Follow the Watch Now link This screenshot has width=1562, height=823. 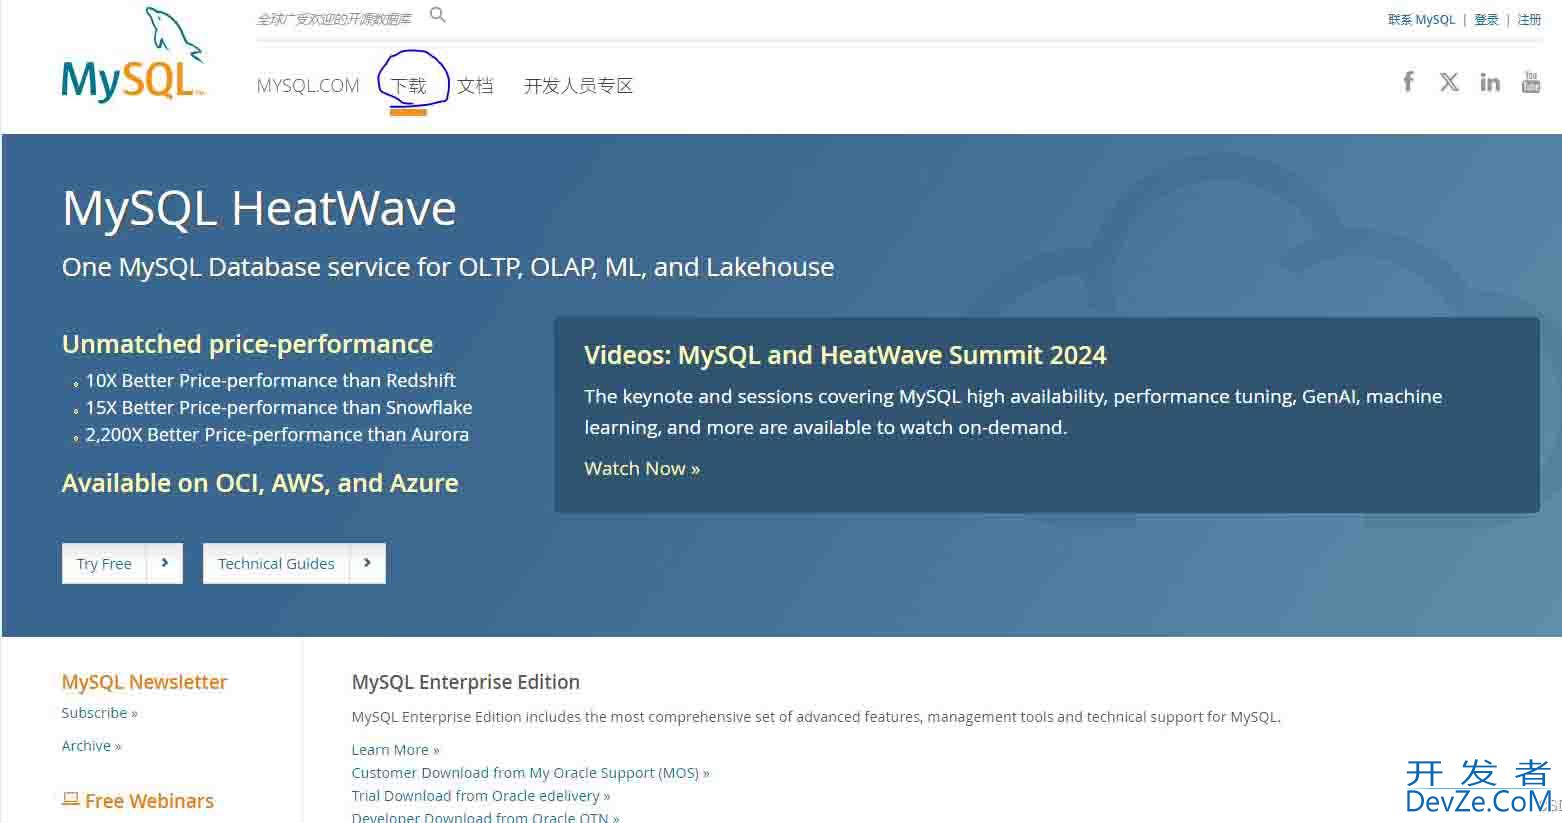[642, 468]
